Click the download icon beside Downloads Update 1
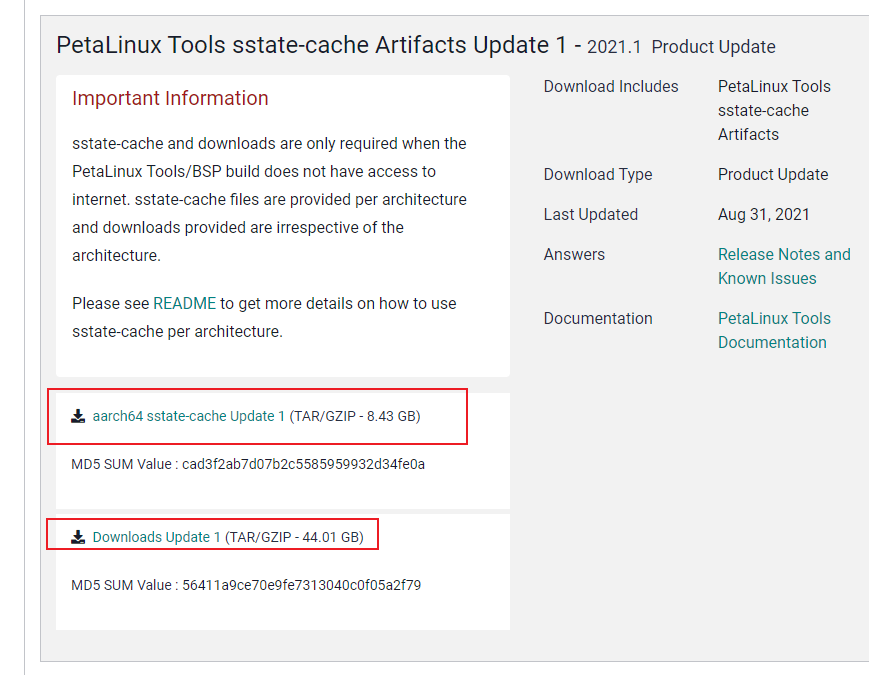The image size is (869, 675). (78, 538)
